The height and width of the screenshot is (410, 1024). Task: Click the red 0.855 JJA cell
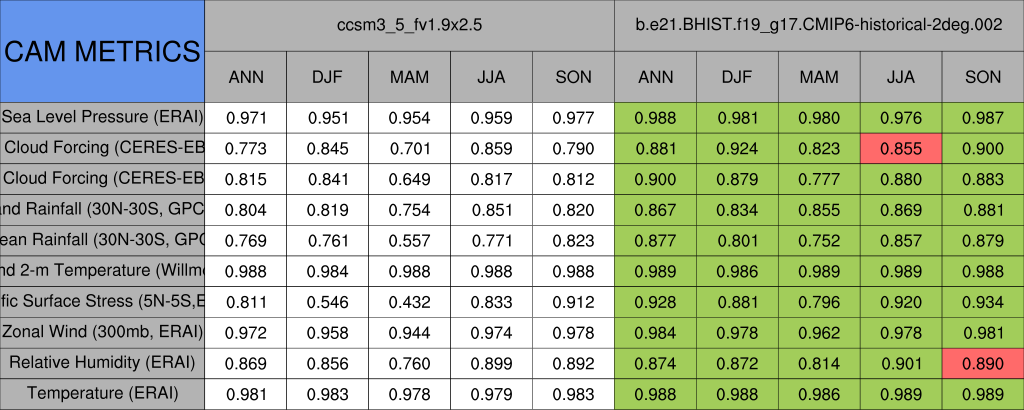(x=900, y=148)
